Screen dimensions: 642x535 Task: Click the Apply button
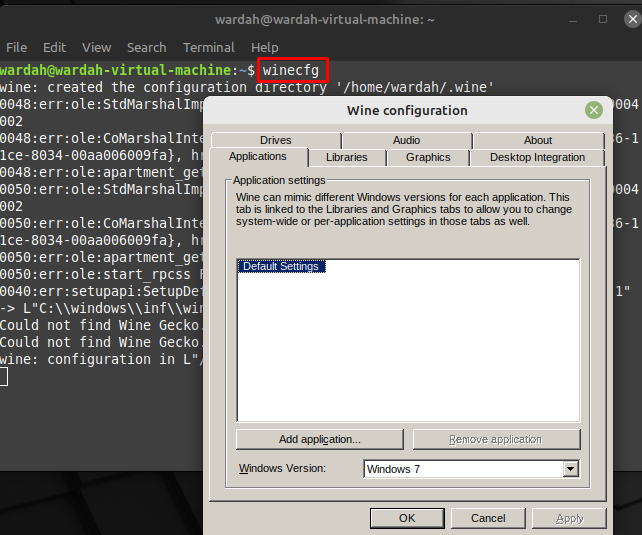coord(570,518)
